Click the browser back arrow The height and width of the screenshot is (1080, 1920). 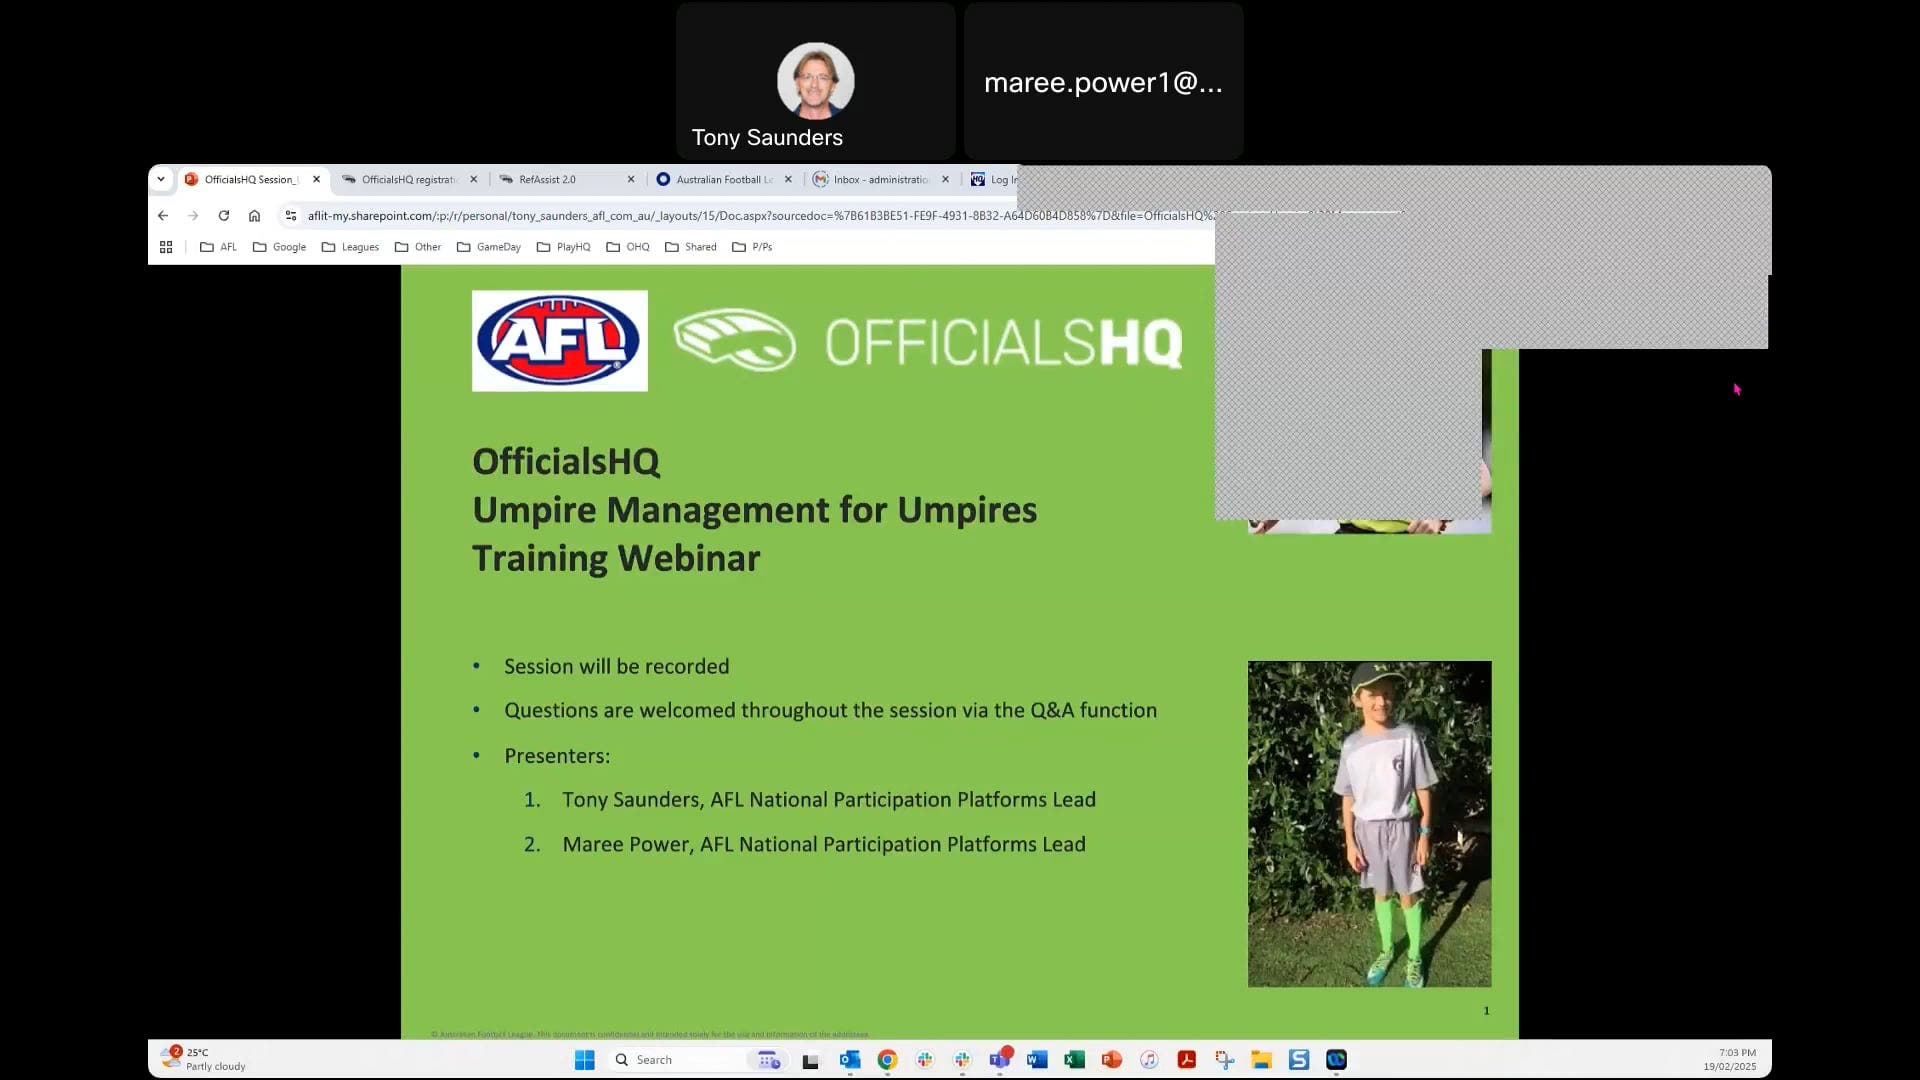point(163,215)
